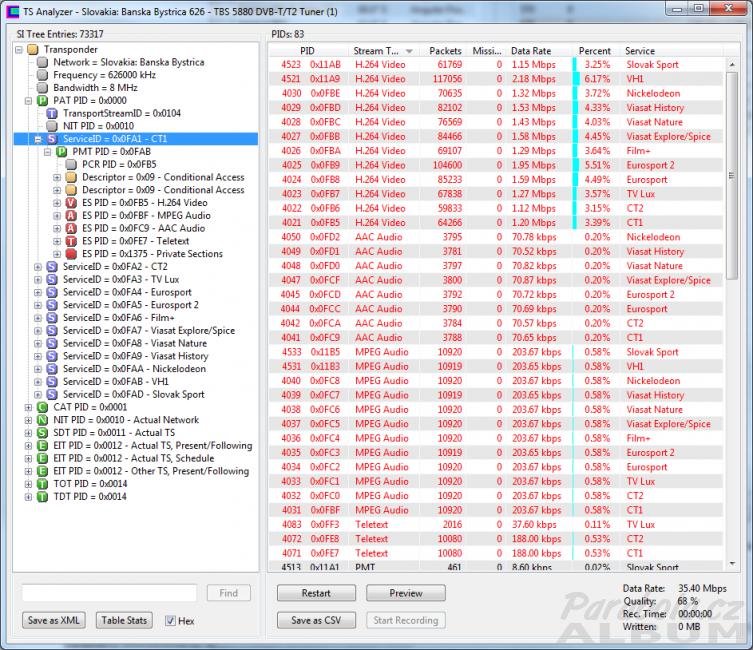The height and width of the screenshot is (650, 753).
Task: Click the Eurosport 2 percent bar
Action: pyautogui.click(x=576, y=165)
